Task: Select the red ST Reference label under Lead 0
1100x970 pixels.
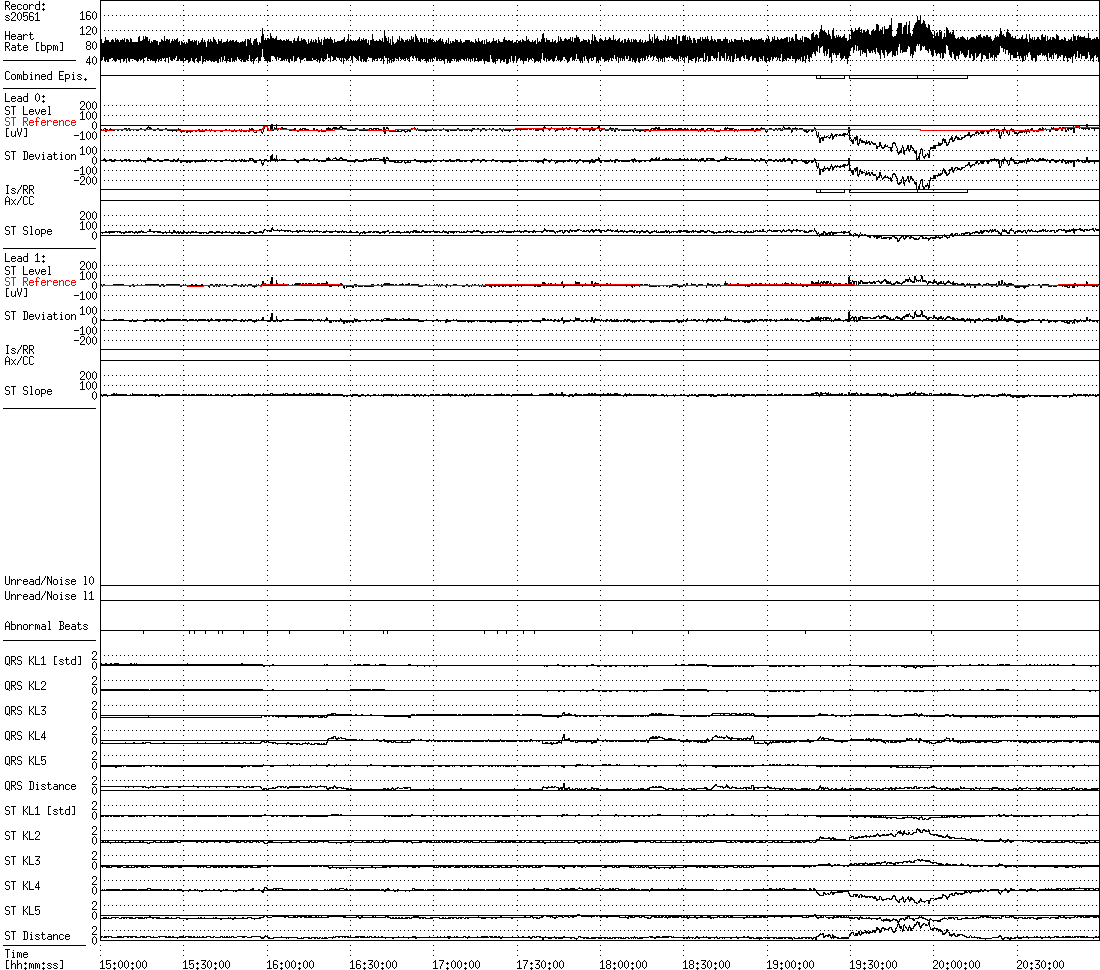Action: click(40, 122)
